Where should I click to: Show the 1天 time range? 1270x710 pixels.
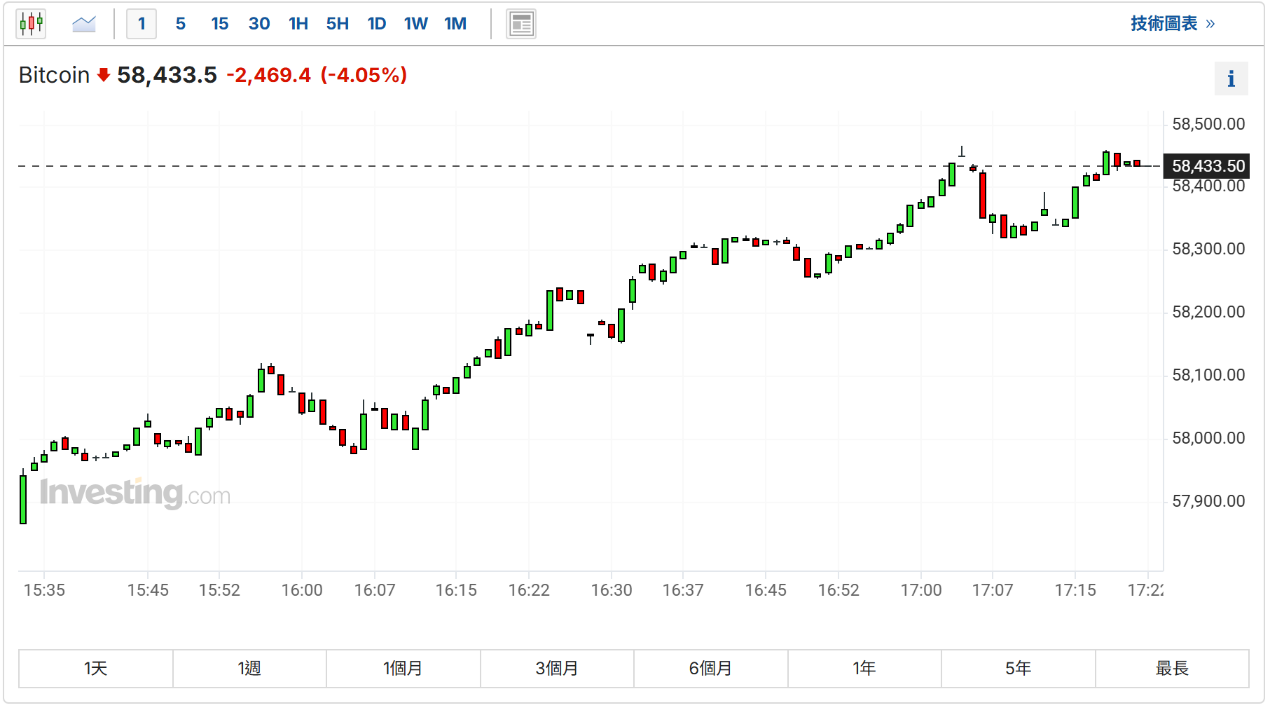click(x=96, y=668)
